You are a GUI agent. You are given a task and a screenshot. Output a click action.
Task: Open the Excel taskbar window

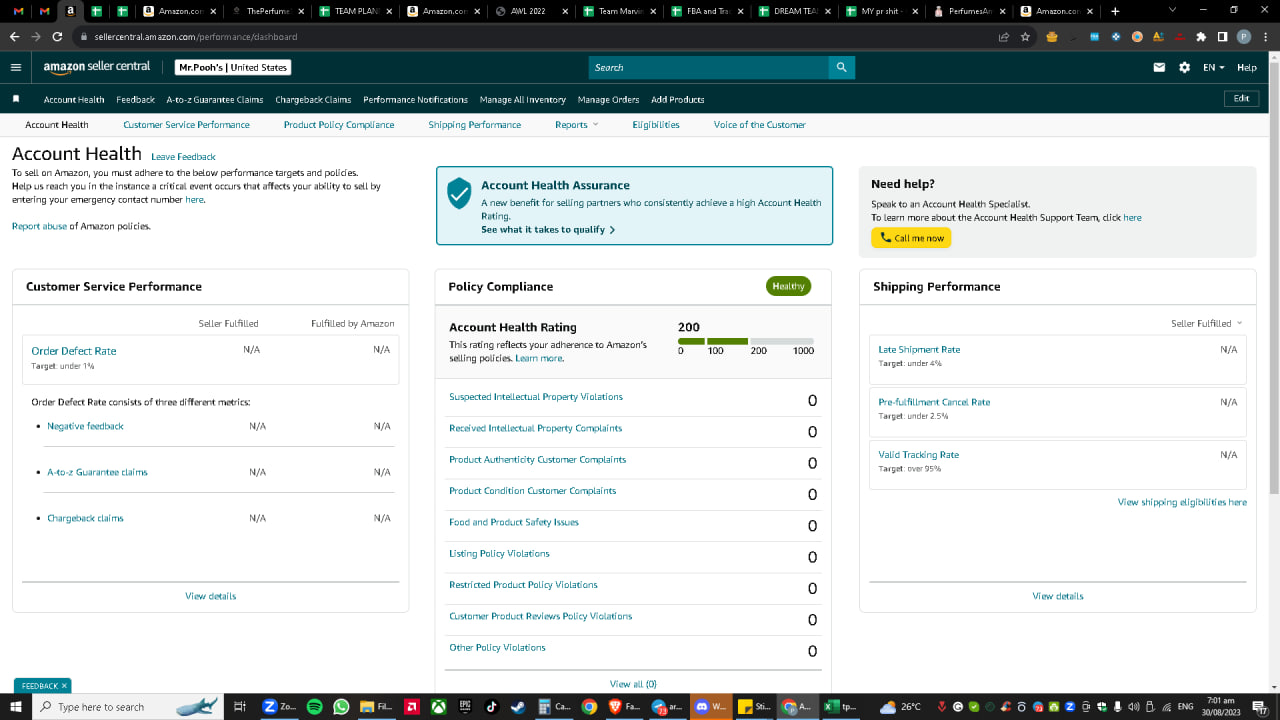pos(841,706)
